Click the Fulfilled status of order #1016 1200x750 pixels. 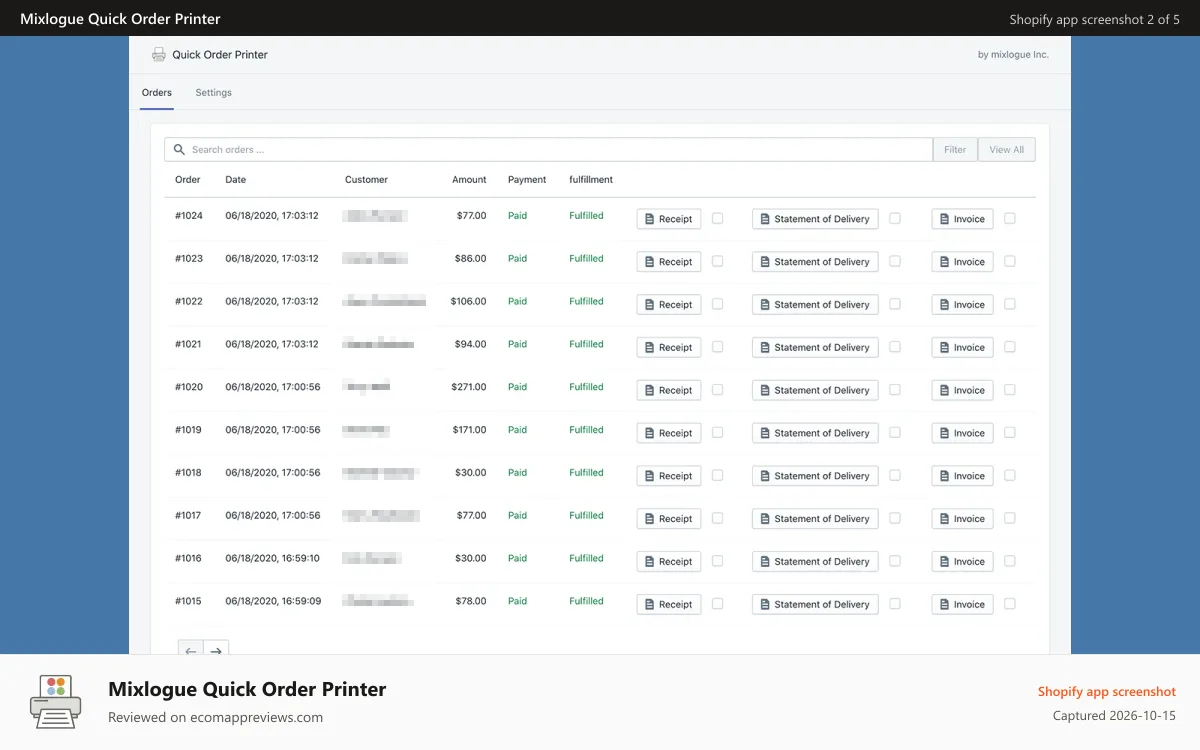(x=587, y=559)
